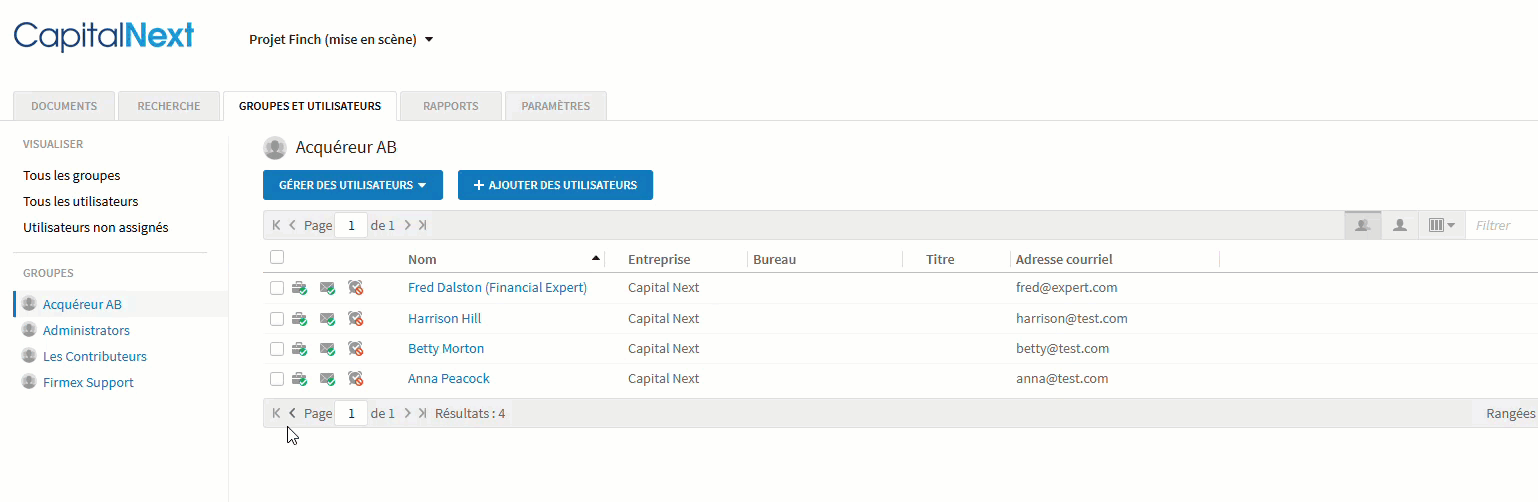Sort by the Titre column header
This screenshot has width=1538, height=502.
tap(940, 259)
